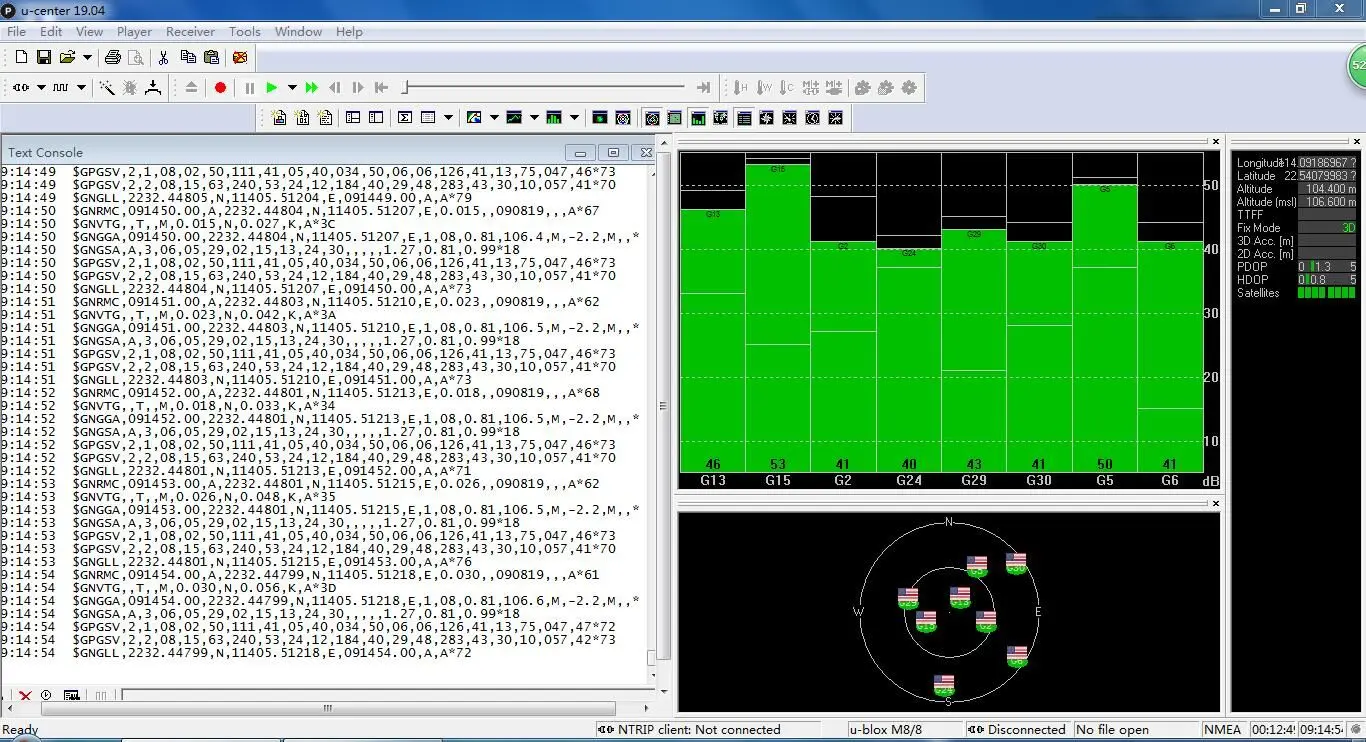Expand the baudrate dropdown arrow

81,88
